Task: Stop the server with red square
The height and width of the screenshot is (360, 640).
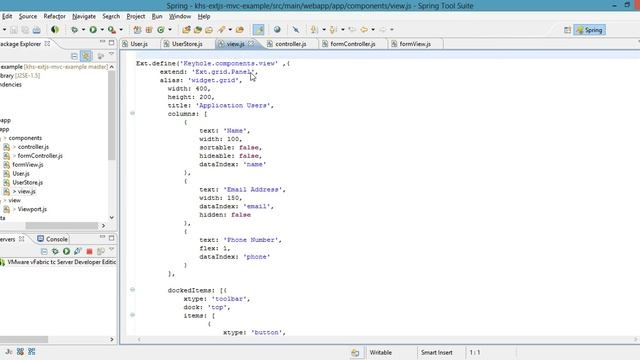Action: click(89, 251)
